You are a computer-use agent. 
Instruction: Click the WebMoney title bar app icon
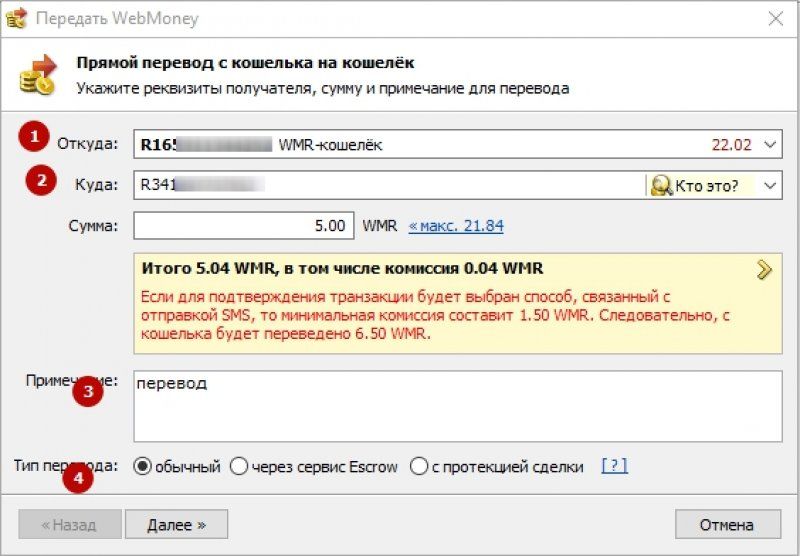pyautogui.click(x=16, y=18)
